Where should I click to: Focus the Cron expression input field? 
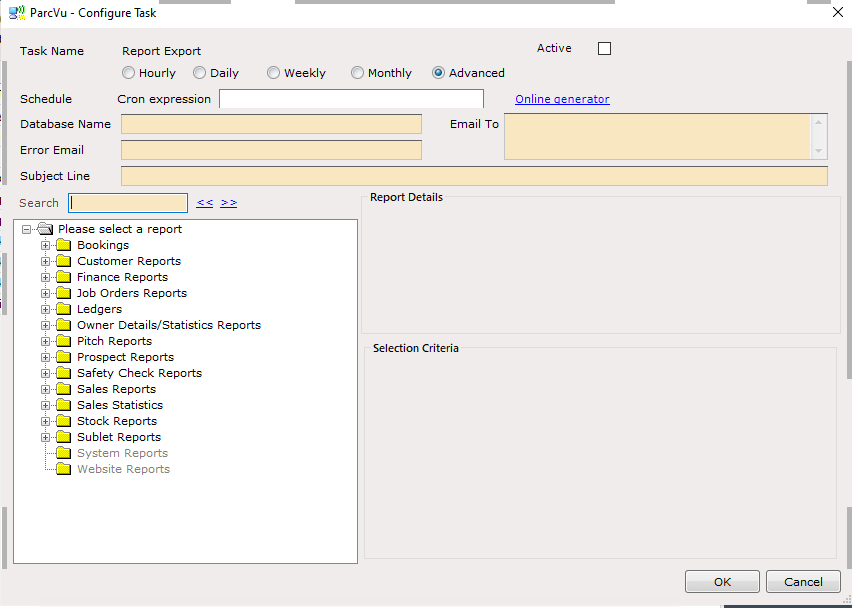352,99
